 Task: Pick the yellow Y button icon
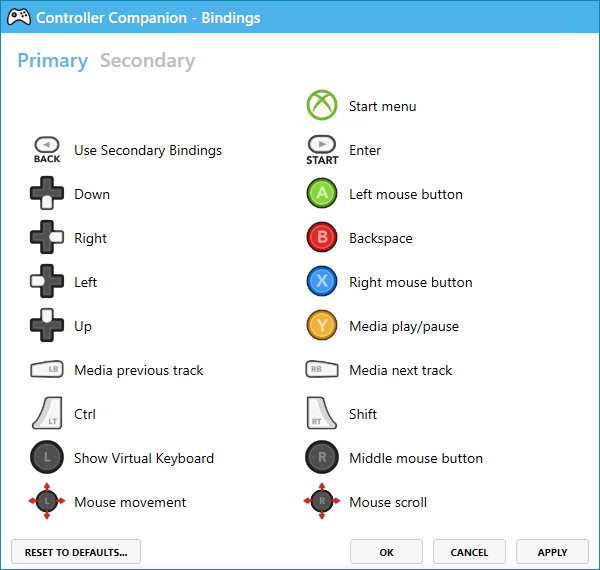tap(322, 326)
